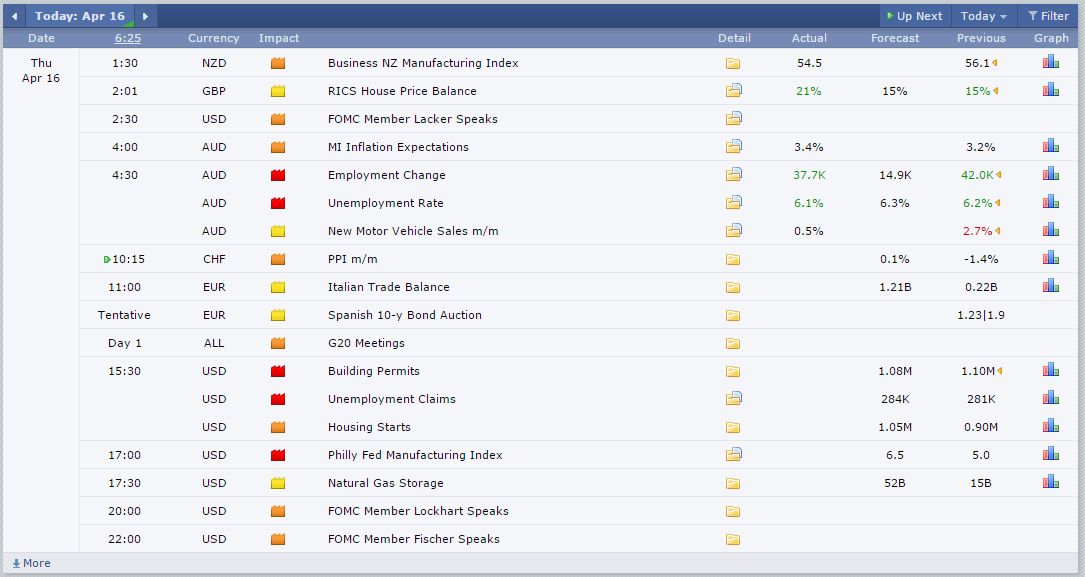Image resolution: width=1085 pixels, height=577 pixels.
Task: Click the Currency column header
Action: point(214,38)
